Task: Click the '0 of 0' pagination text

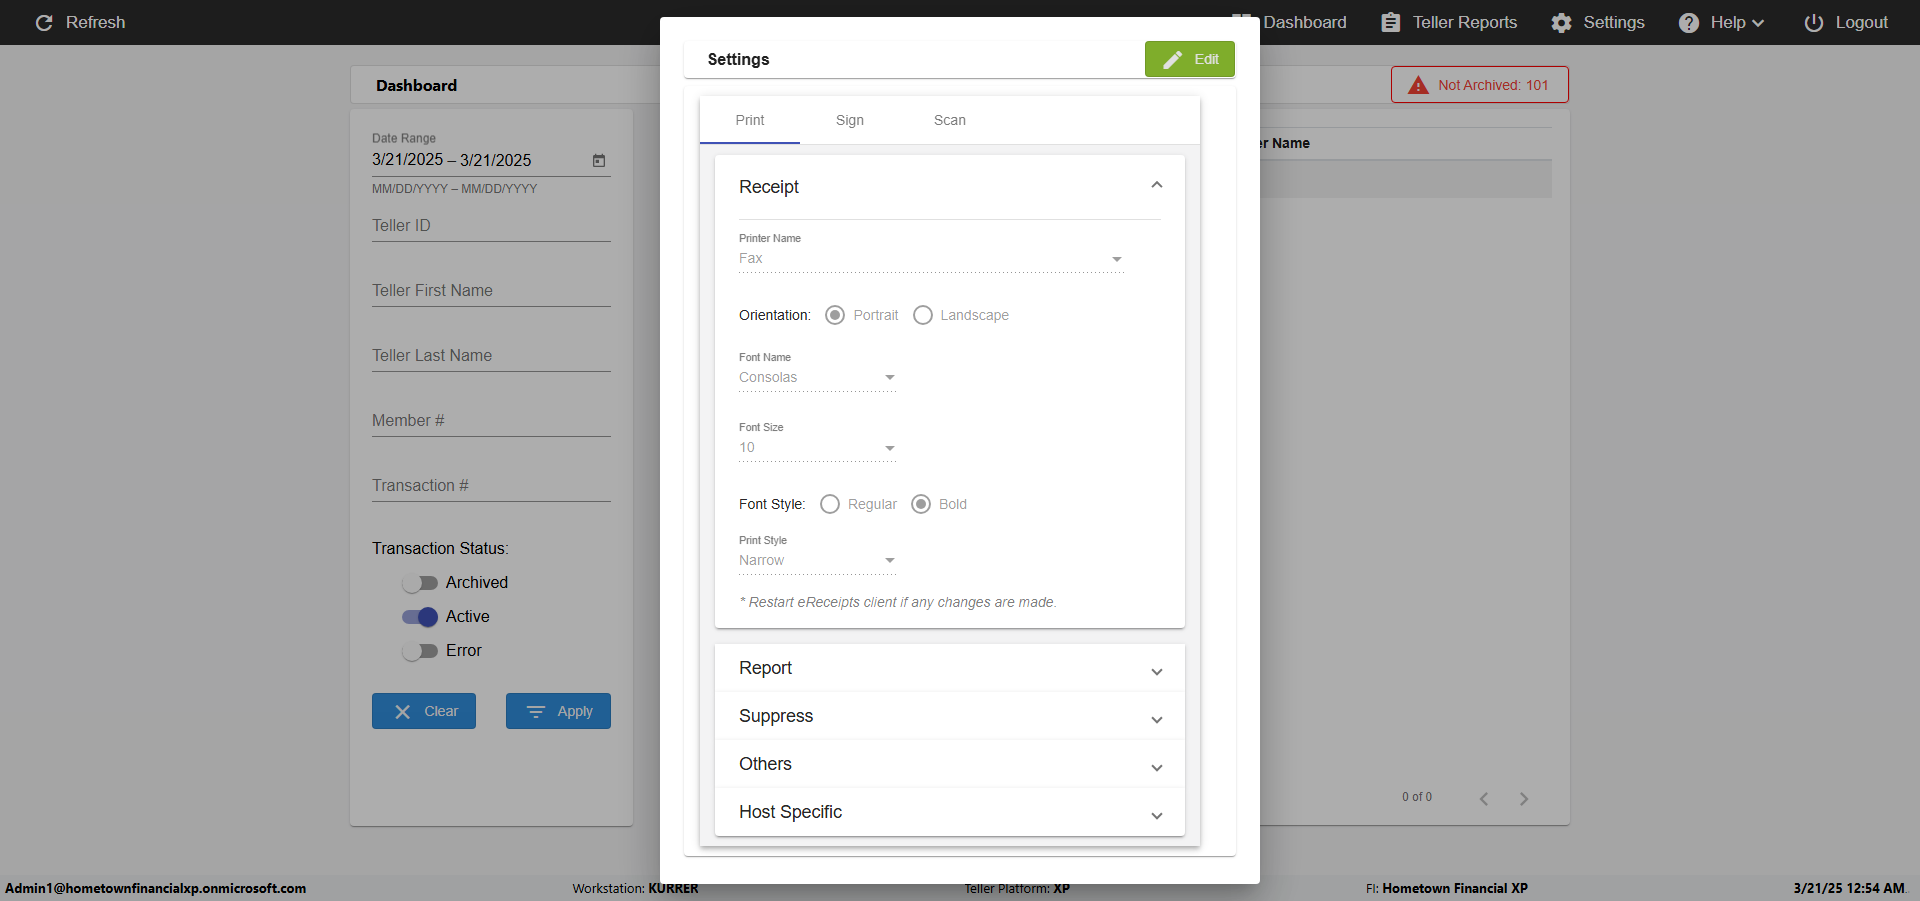Action: point(1417,797)
